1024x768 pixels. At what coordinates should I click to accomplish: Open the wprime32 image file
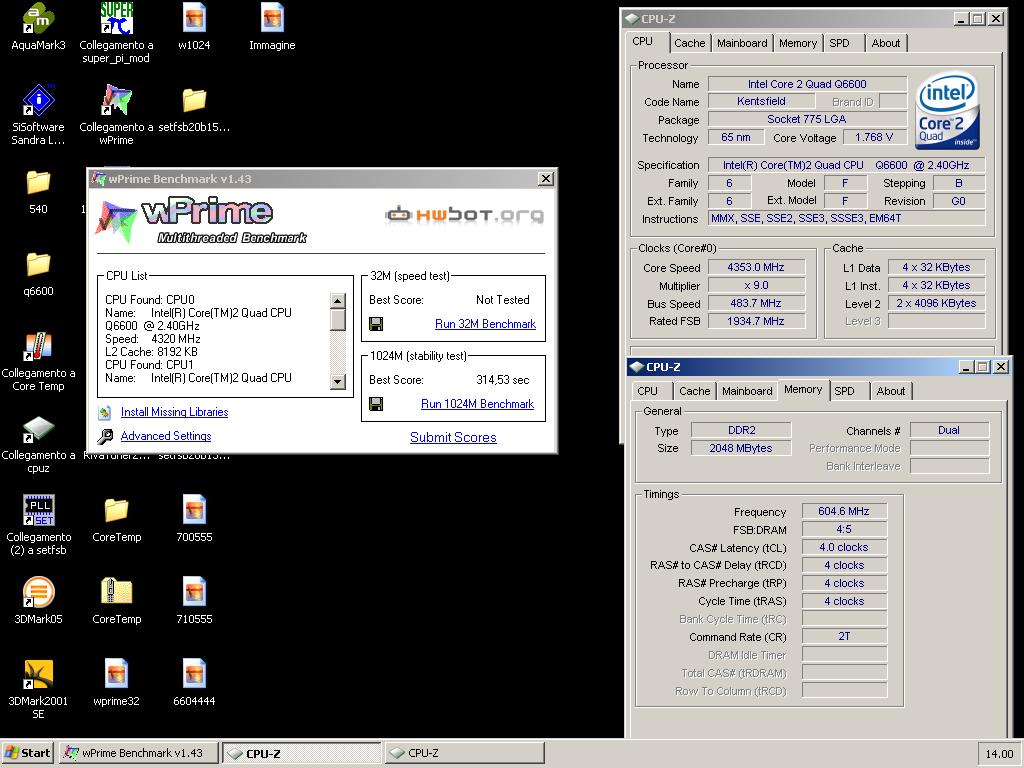pyautogui.click(x=116, y=675)
